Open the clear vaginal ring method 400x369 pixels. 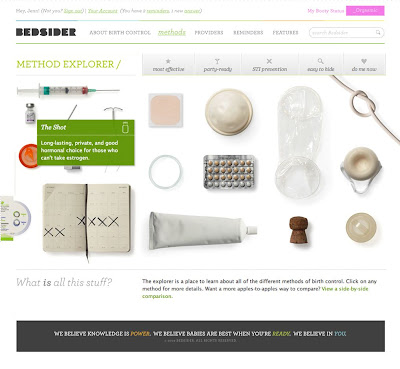coord(165,172)
